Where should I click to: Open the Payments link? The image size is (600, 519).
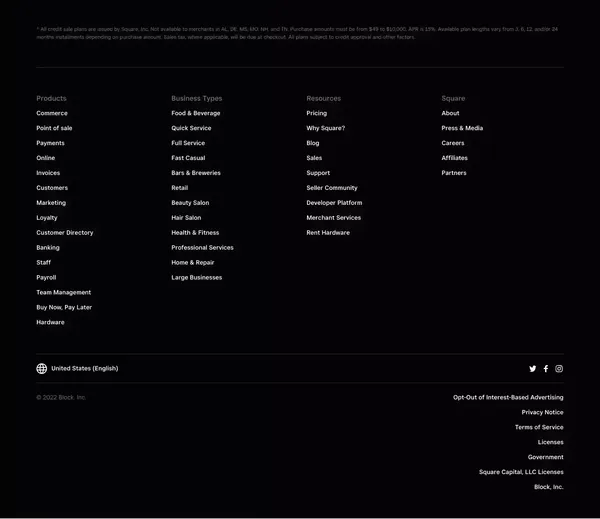coord(51,143)
